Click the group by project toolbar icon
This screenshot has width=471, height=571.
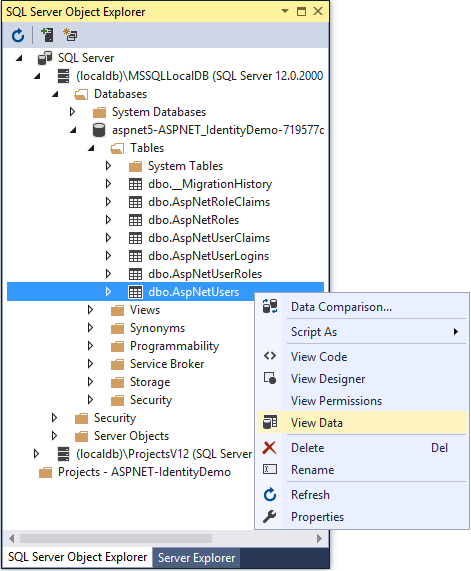(x=70, y=35)
